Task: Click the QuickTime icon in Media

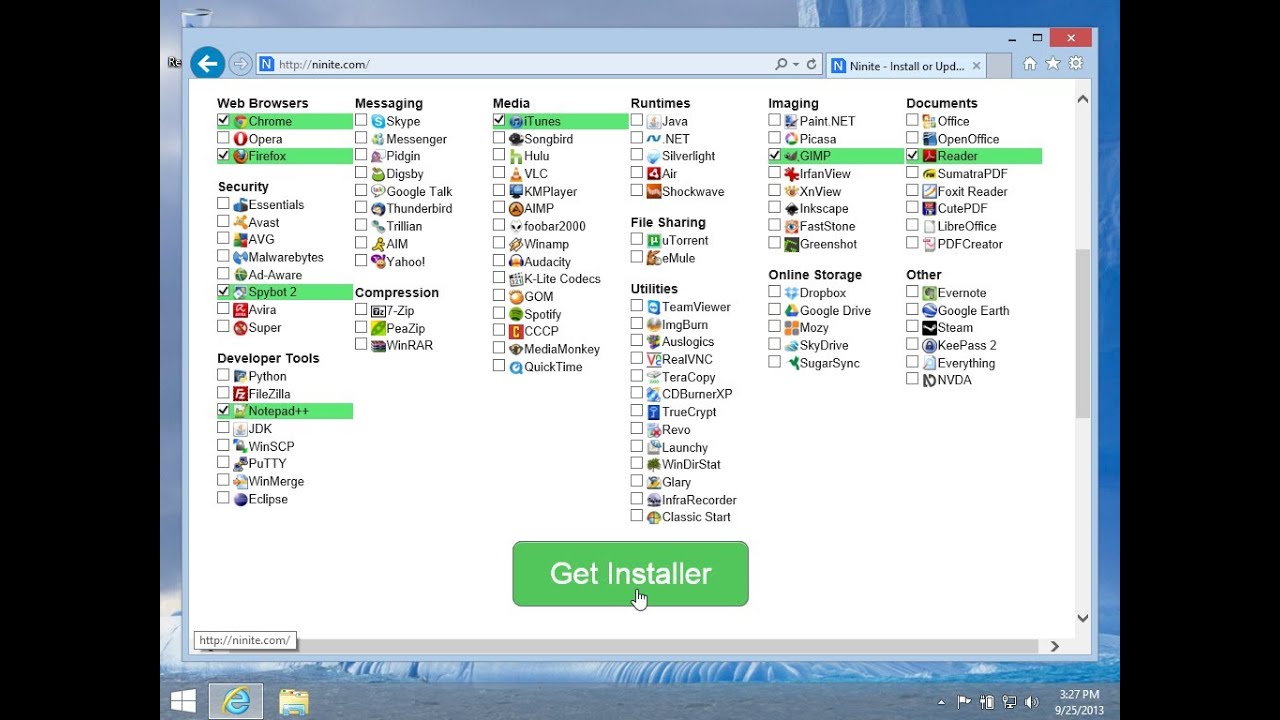Action: tap(516, 367)
